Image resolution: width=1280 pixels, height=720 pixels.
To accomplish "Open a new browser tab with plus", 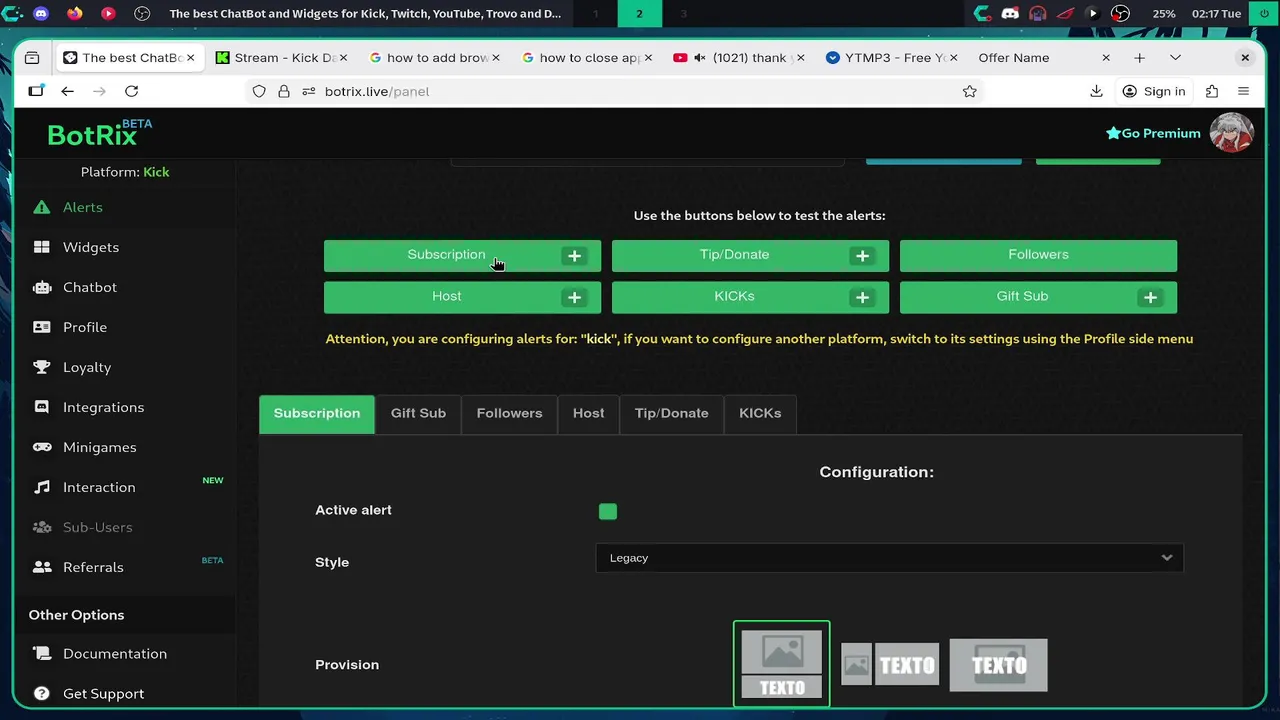I will 1139,58.
